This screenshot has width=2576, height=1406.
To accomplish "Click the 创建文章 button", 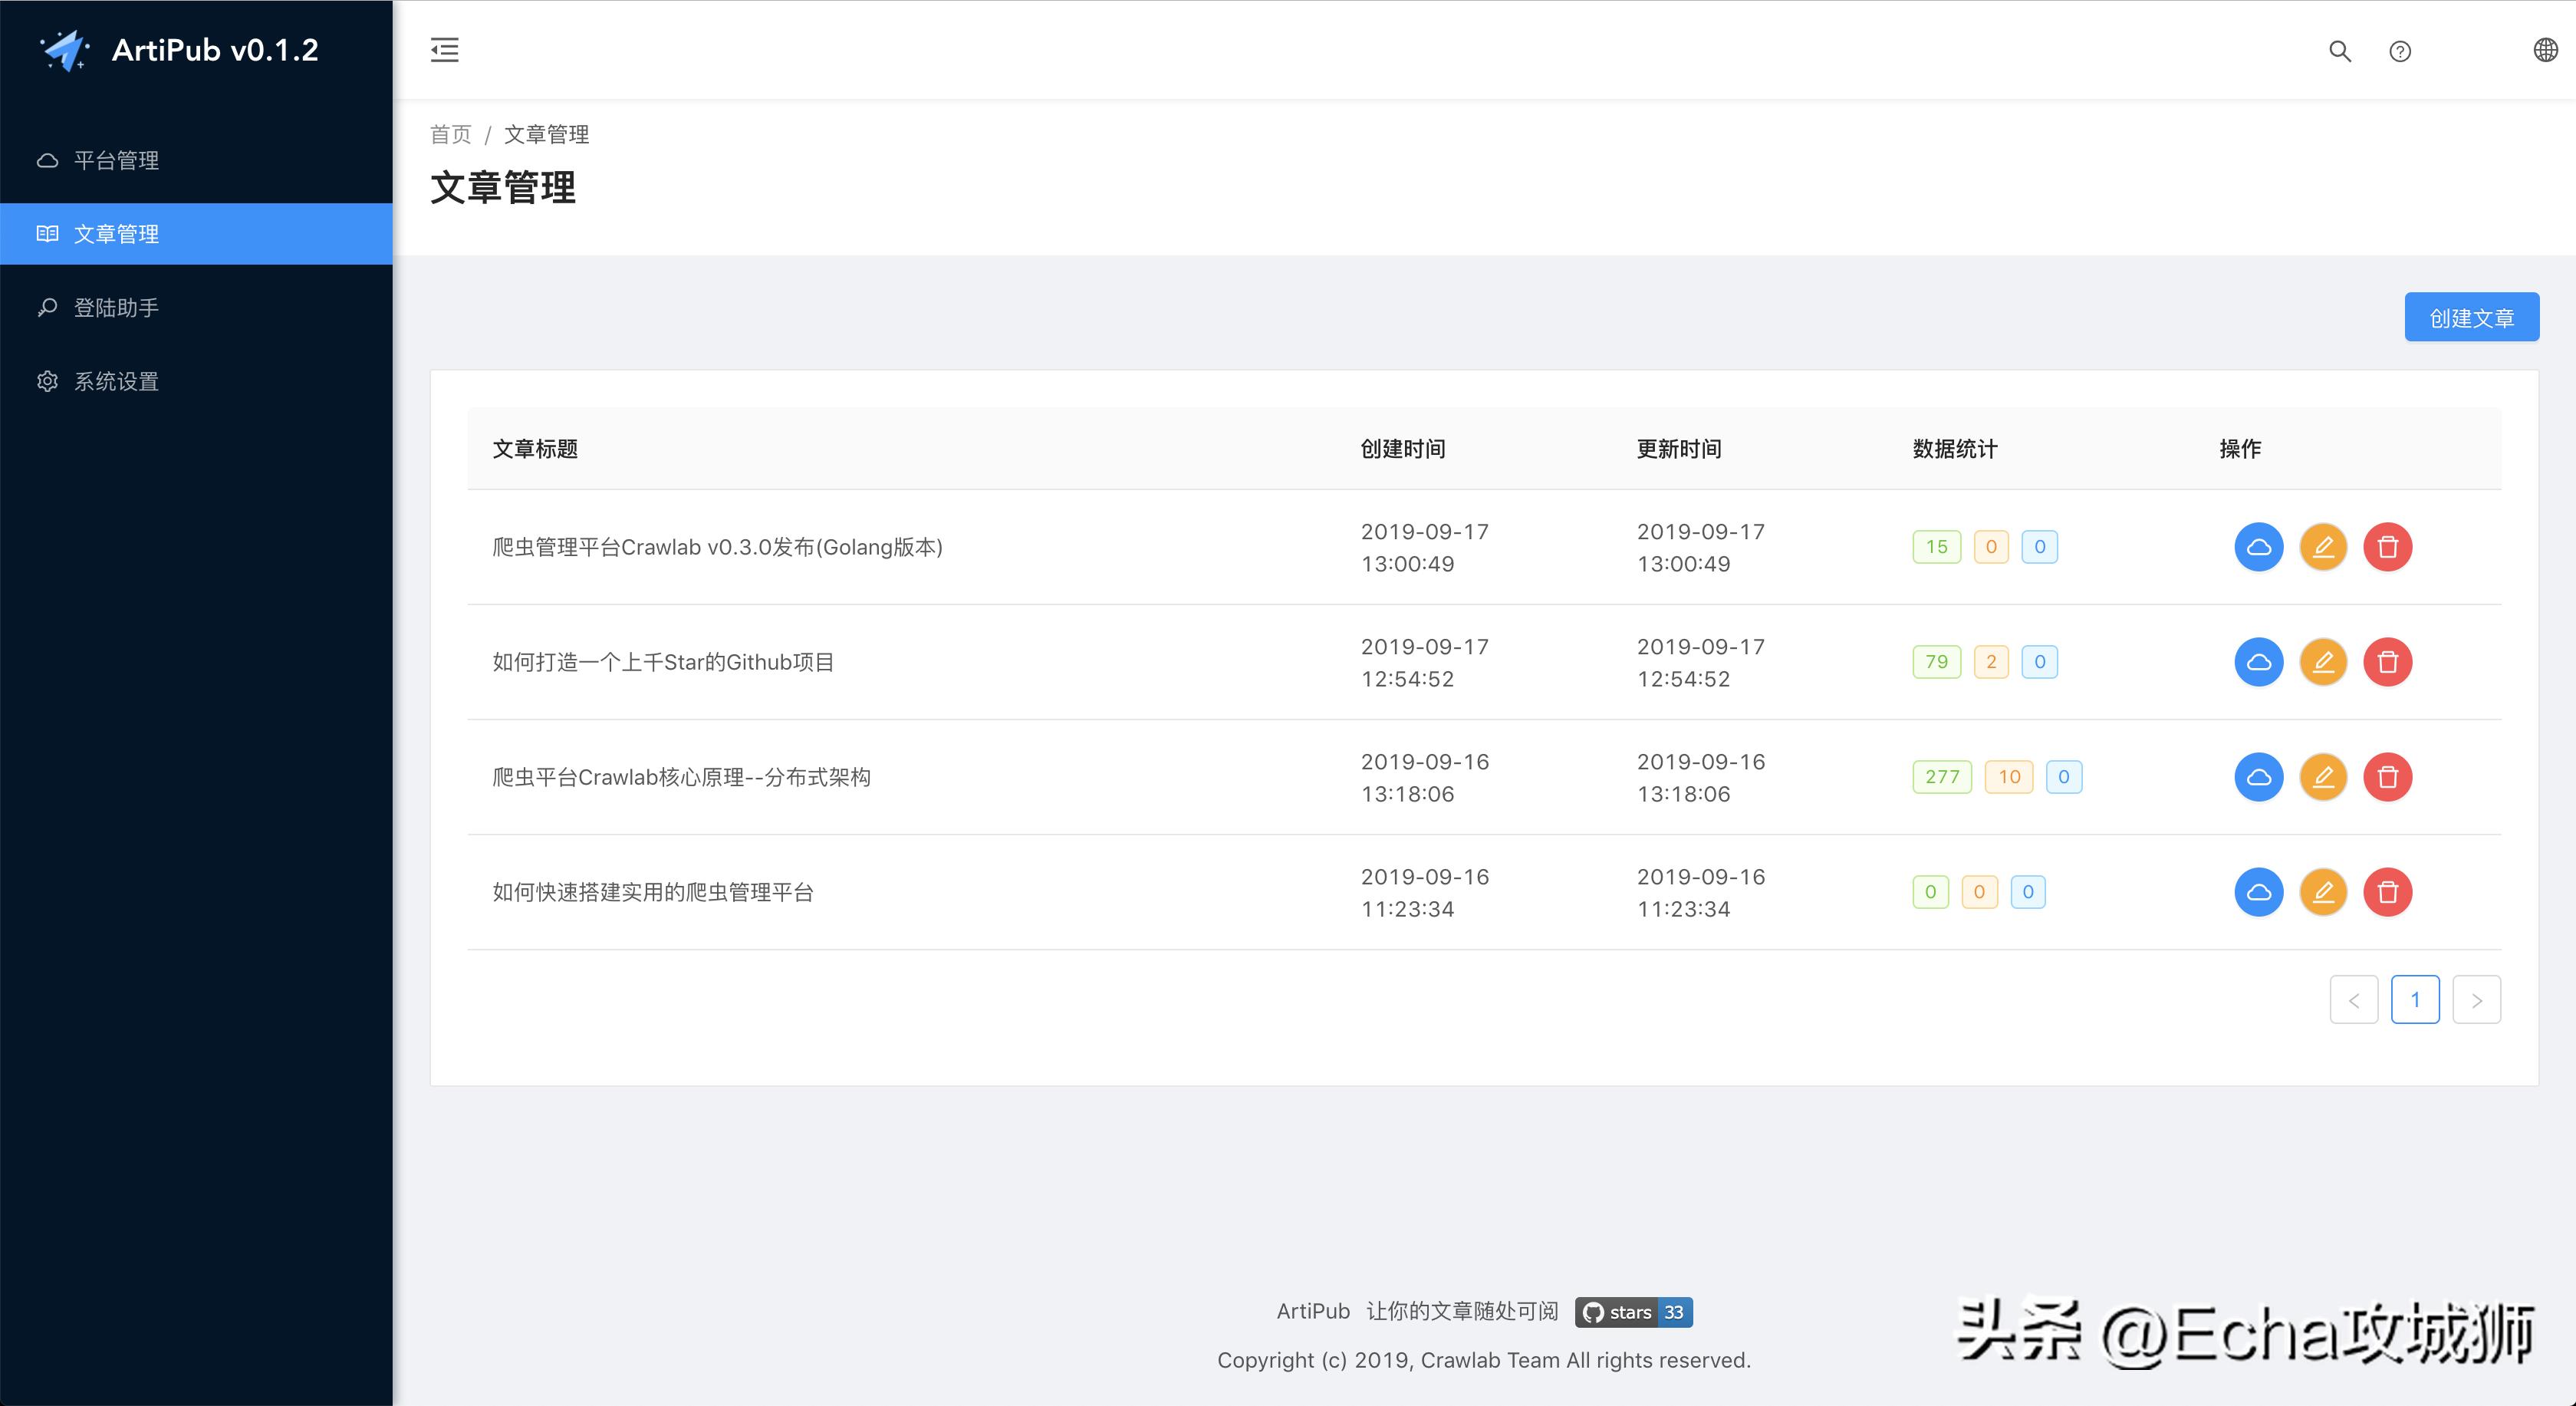I will tap(2471, 318).
